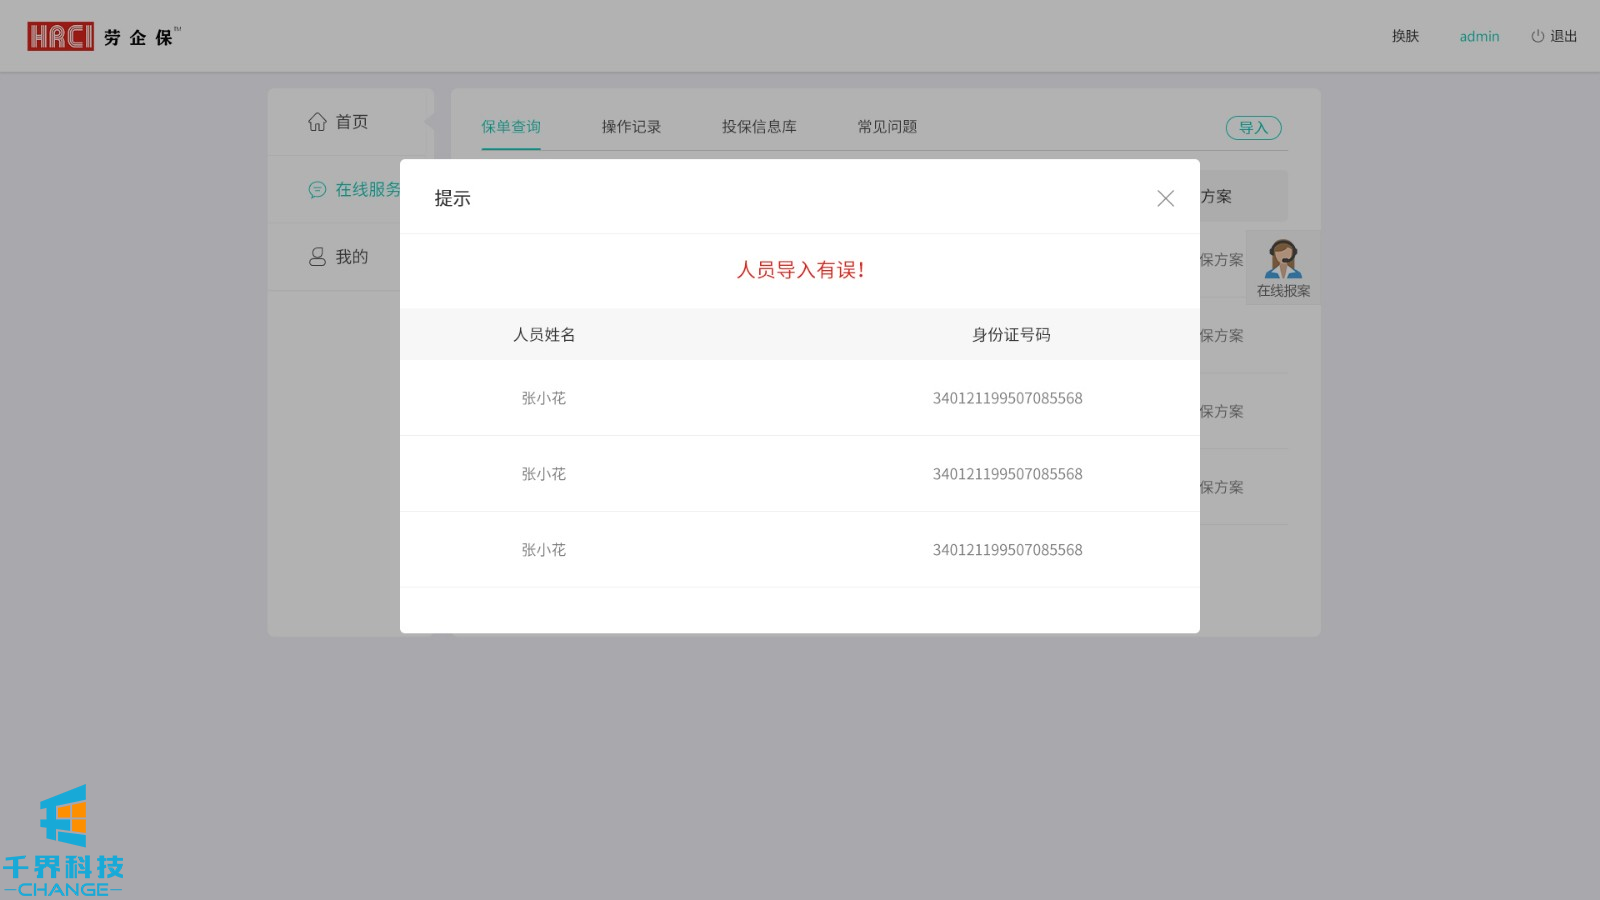This screenshot has width=1600, height=900.
Task: Click the 人员导入有误! error message
Action: coord(800,270)
